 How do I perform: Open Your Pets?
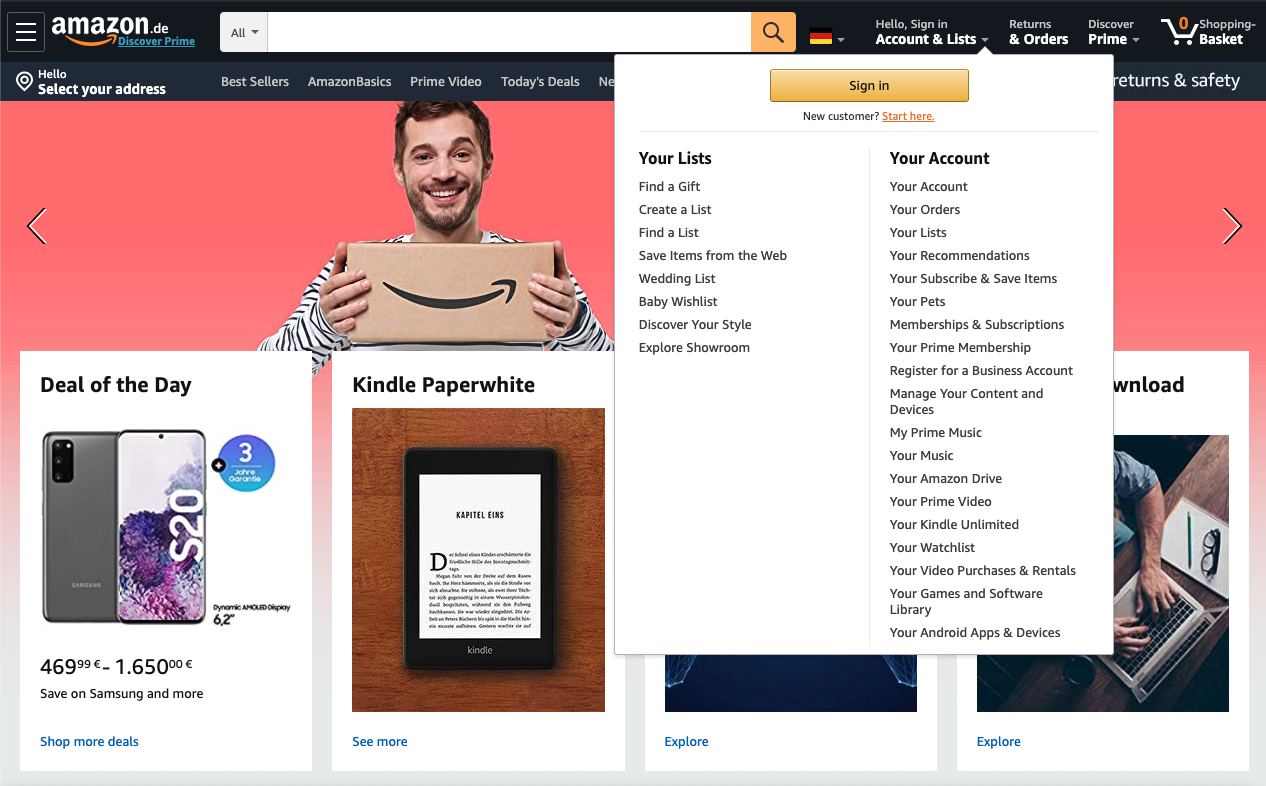(918, 301)
